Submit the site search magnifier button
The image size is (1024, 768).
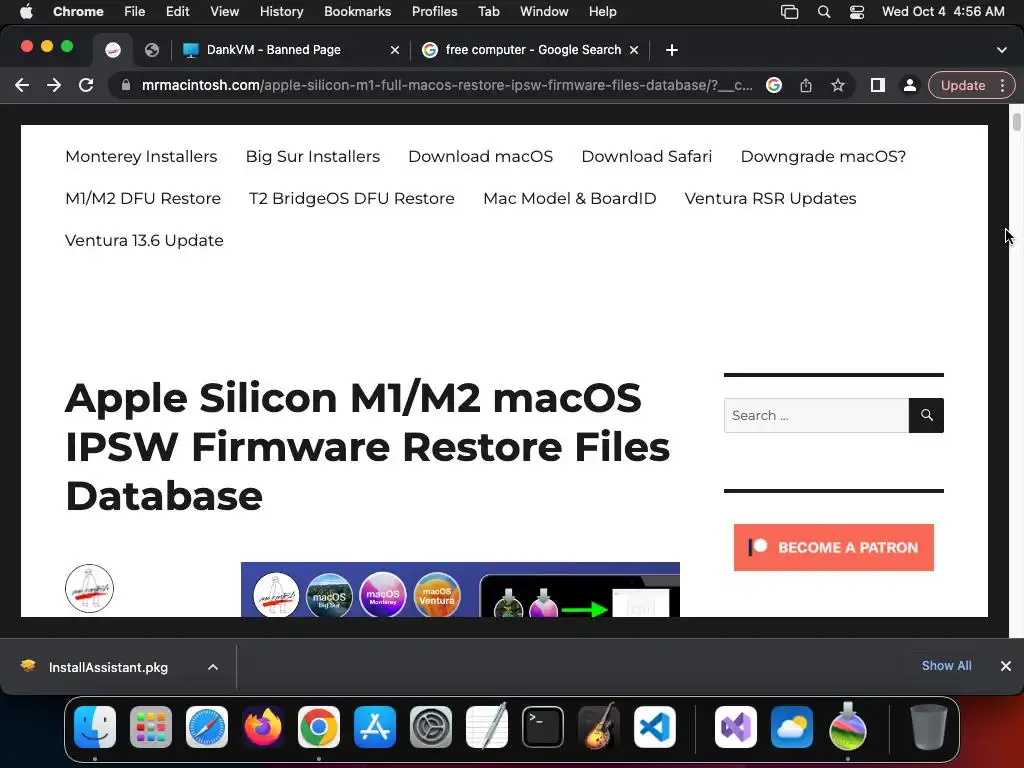926,415
